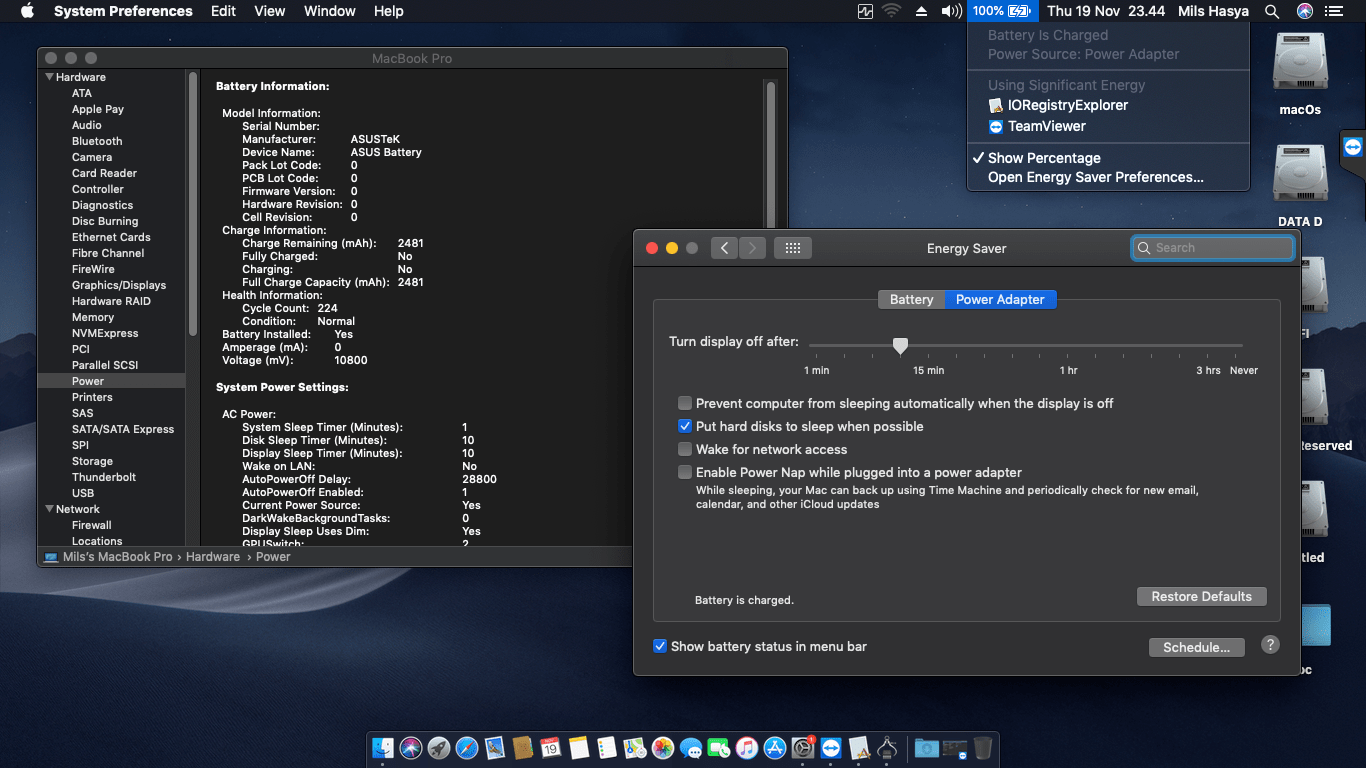This screenshot has height=768, width=1366.
Task: Open the Edit menu
Action: pyautogui.click(x=223, y=11)
